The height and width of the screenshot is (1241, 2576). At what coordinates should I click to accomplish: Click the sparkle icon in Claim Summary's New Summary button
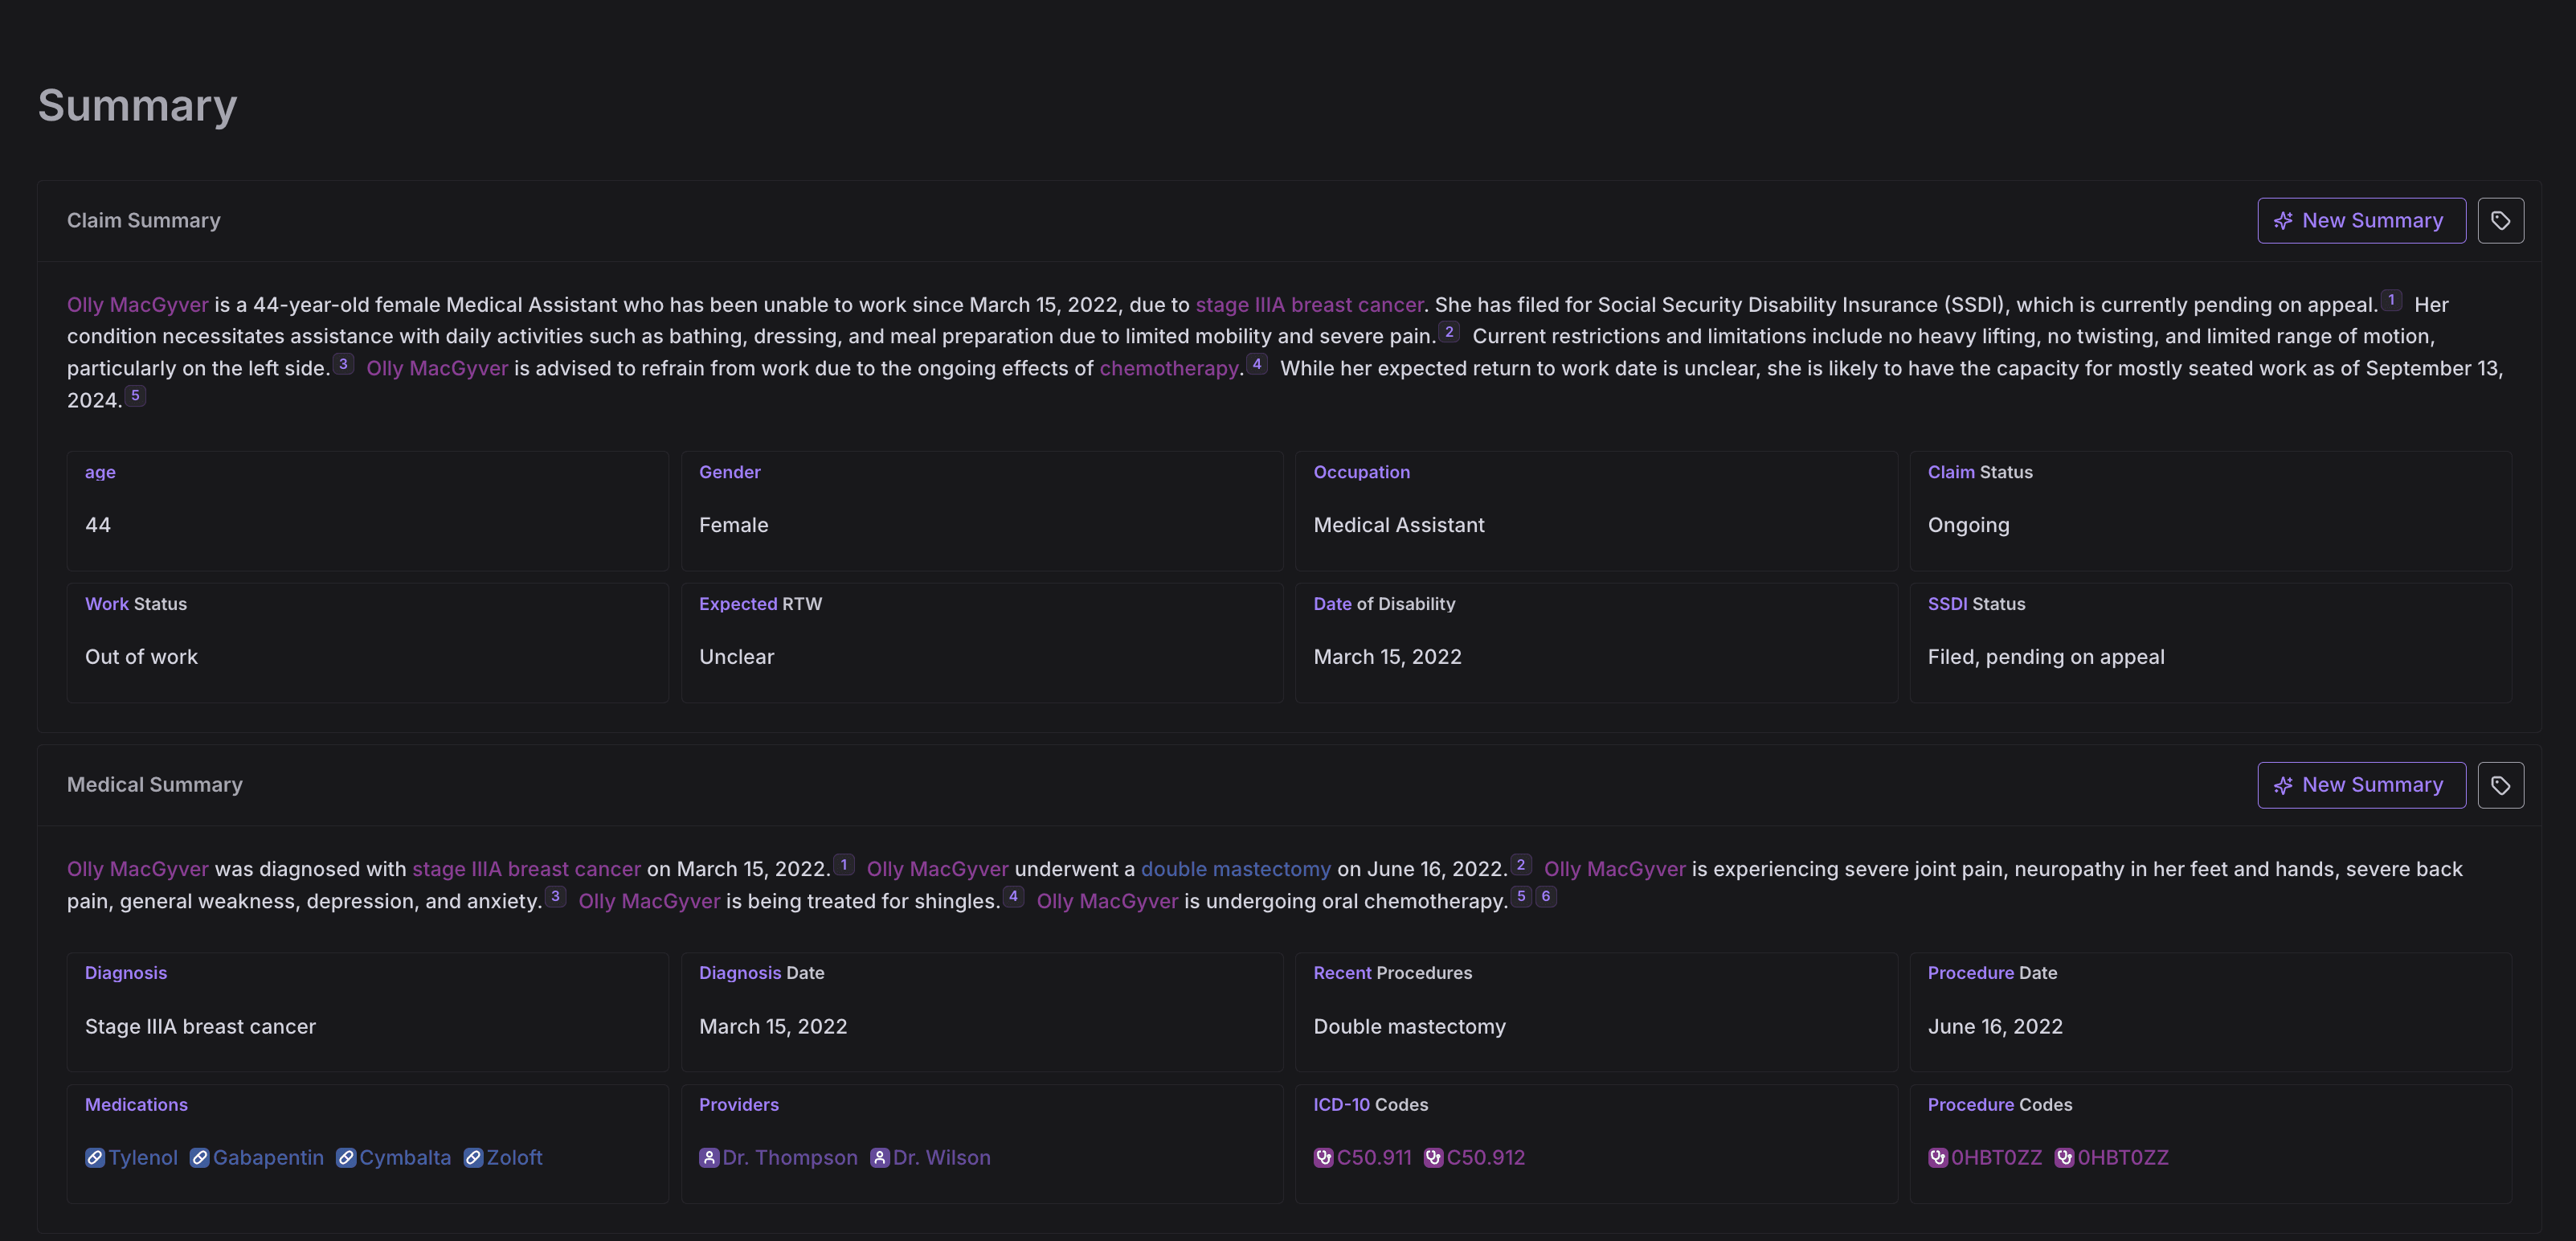[2285, 220]
